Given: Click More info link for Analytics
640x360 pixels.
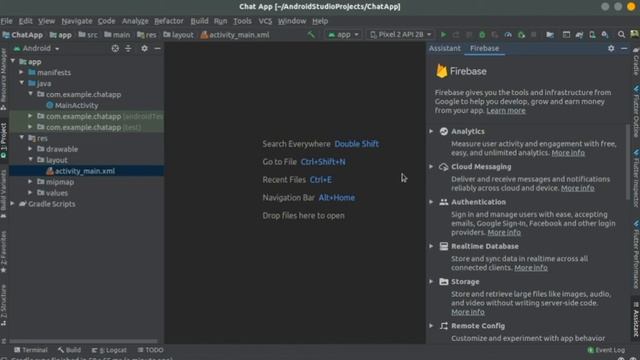Looking at the screenshot, I should [x=568, y=153].
